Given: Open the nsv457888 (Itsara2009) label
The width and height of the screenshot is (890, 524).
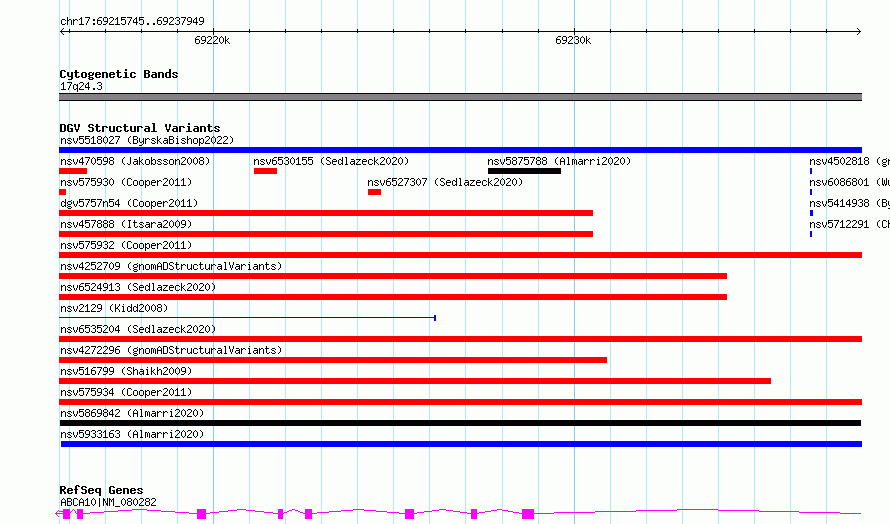Looking at the screenshot, I should pyautogui.click(x=126, y=224).
